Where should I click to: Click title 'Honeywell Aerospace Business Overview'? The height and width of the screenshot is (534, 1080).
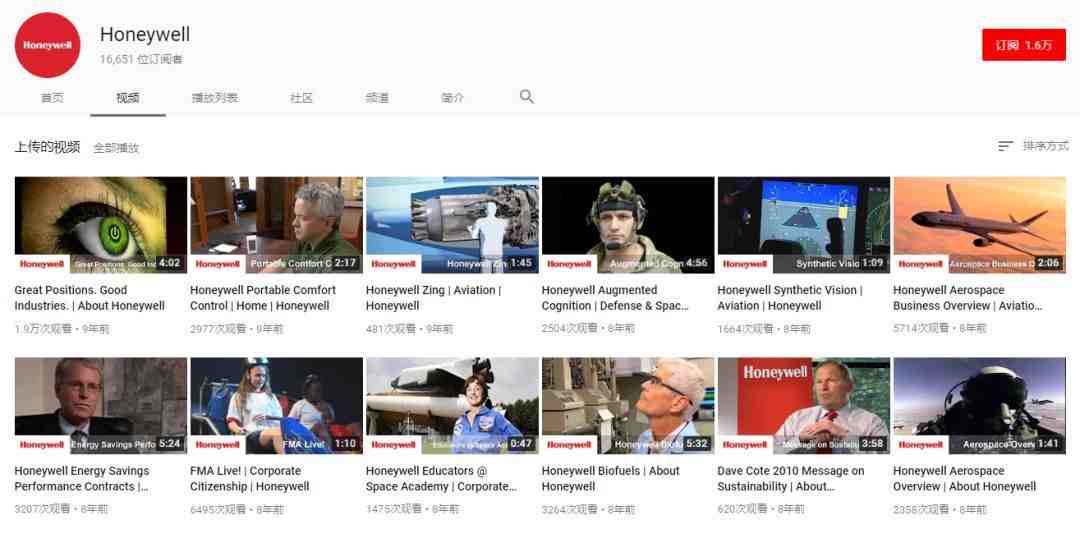[x=968, y=298]
